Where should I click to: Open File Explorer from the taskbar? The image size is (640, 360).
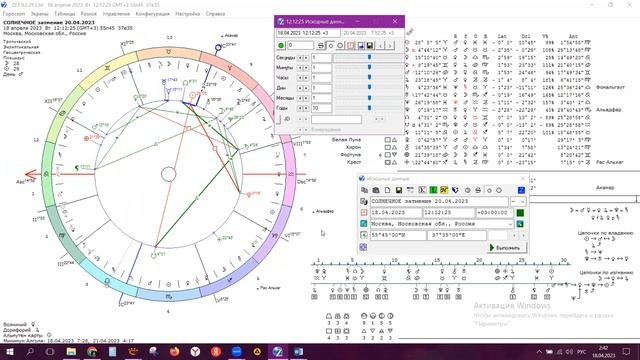click(x=71, y=351)
